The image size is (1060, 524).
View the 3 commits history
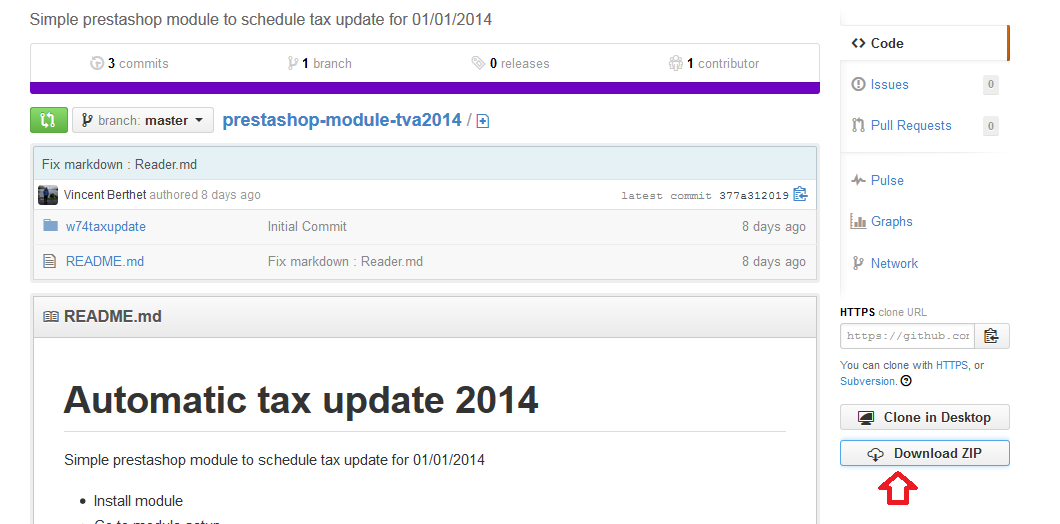click(x=129, y=64)
